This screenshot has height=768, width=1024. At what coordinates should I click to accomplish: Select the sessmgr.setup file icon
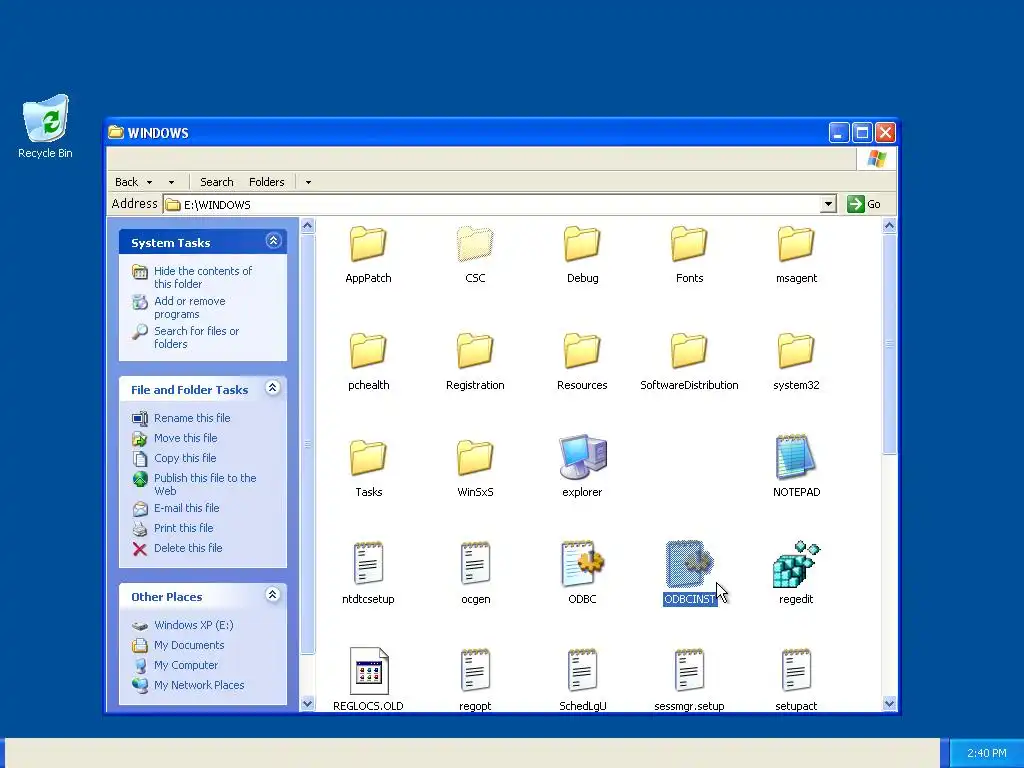pos(689,671)
